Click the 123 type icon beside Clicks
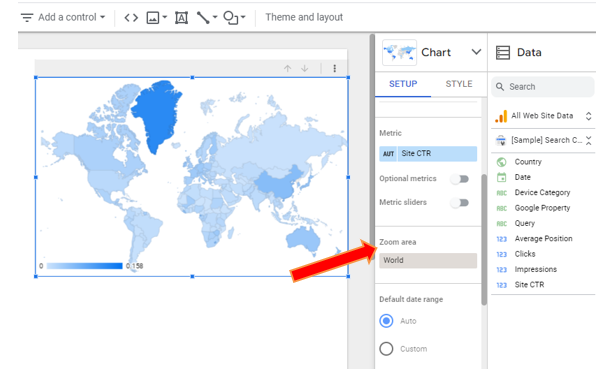The image size is (599, 370). tap(502, 254)
